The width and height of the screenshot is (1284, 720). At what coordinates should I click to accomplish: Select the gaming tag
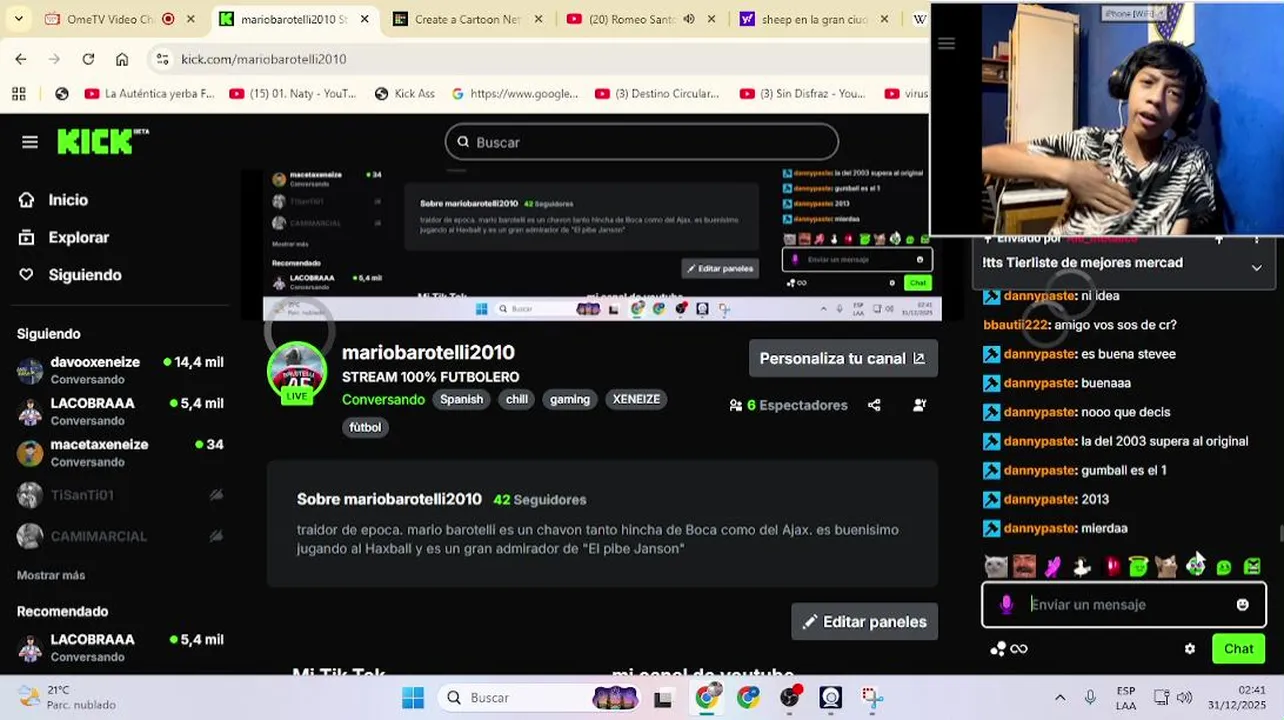tap(570, 399)
